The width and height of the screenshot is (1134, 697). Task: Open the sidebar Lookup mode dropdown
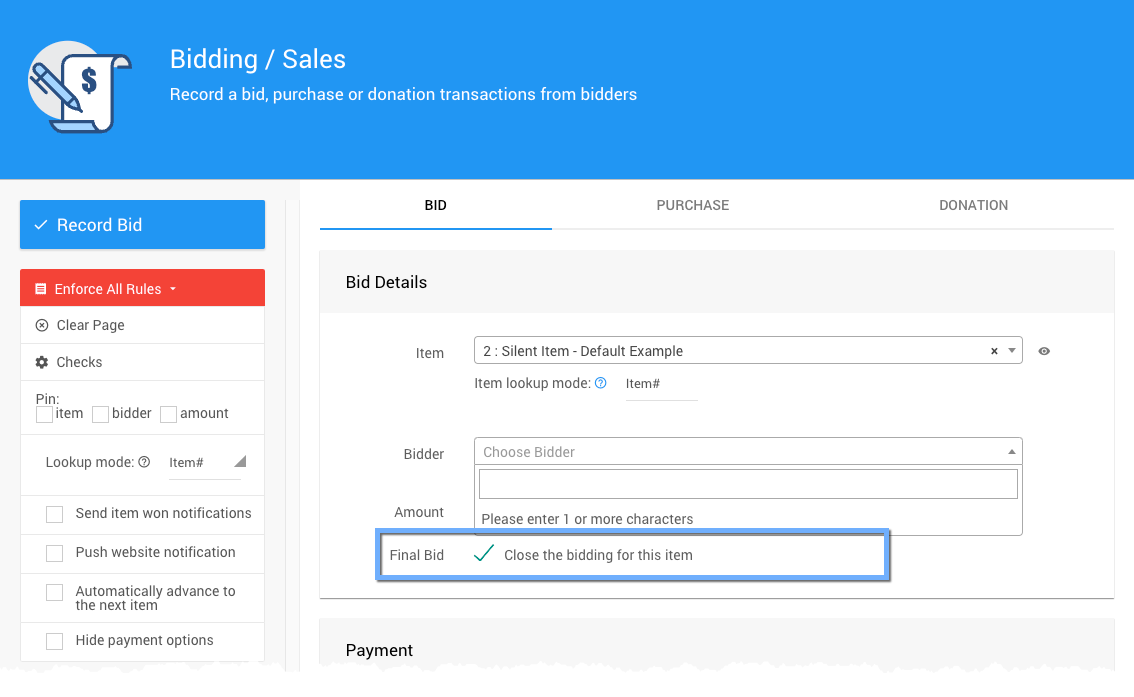tap(239, 462)
